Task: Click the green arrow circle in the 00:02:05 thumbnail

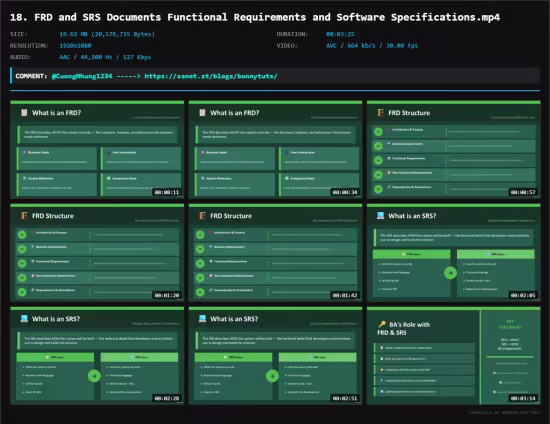Action: (x=450, y=273)
